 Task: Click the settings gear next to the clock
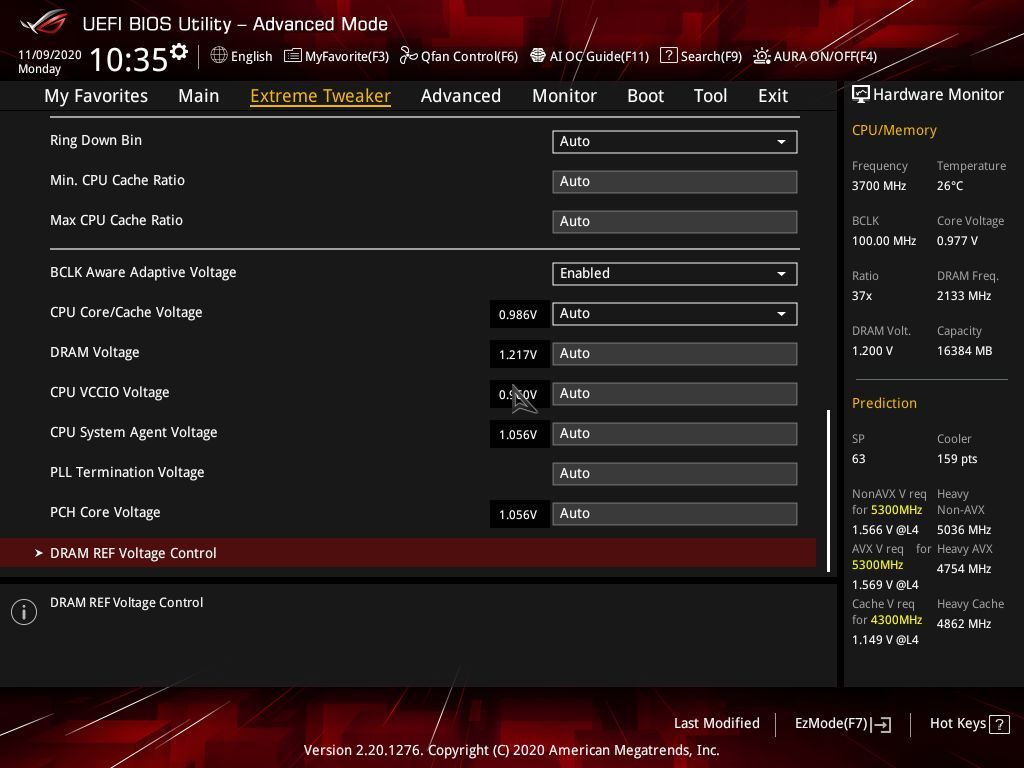pos(179,51)
